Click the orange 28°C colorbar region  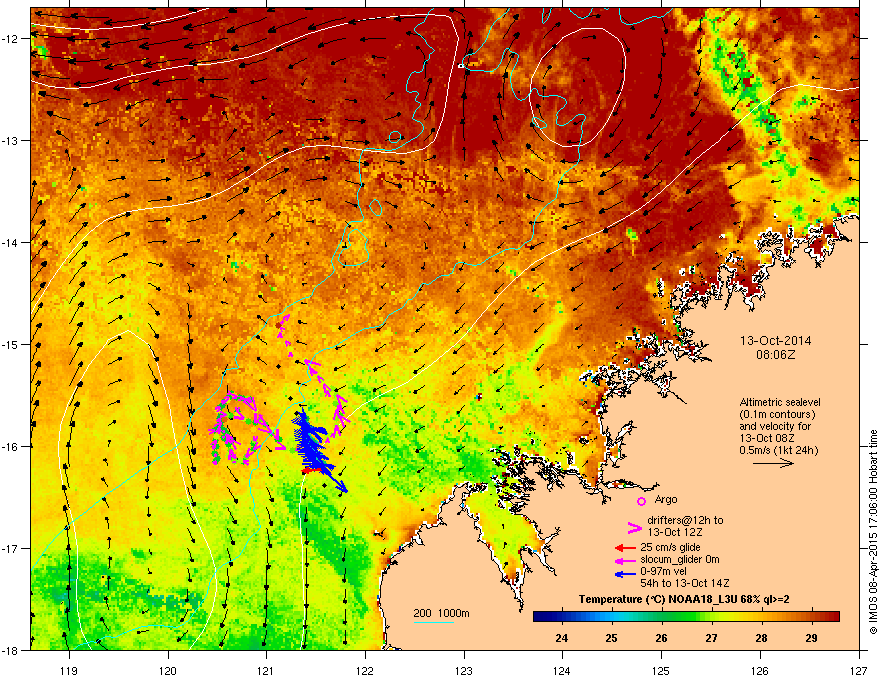tap(762, 617)
